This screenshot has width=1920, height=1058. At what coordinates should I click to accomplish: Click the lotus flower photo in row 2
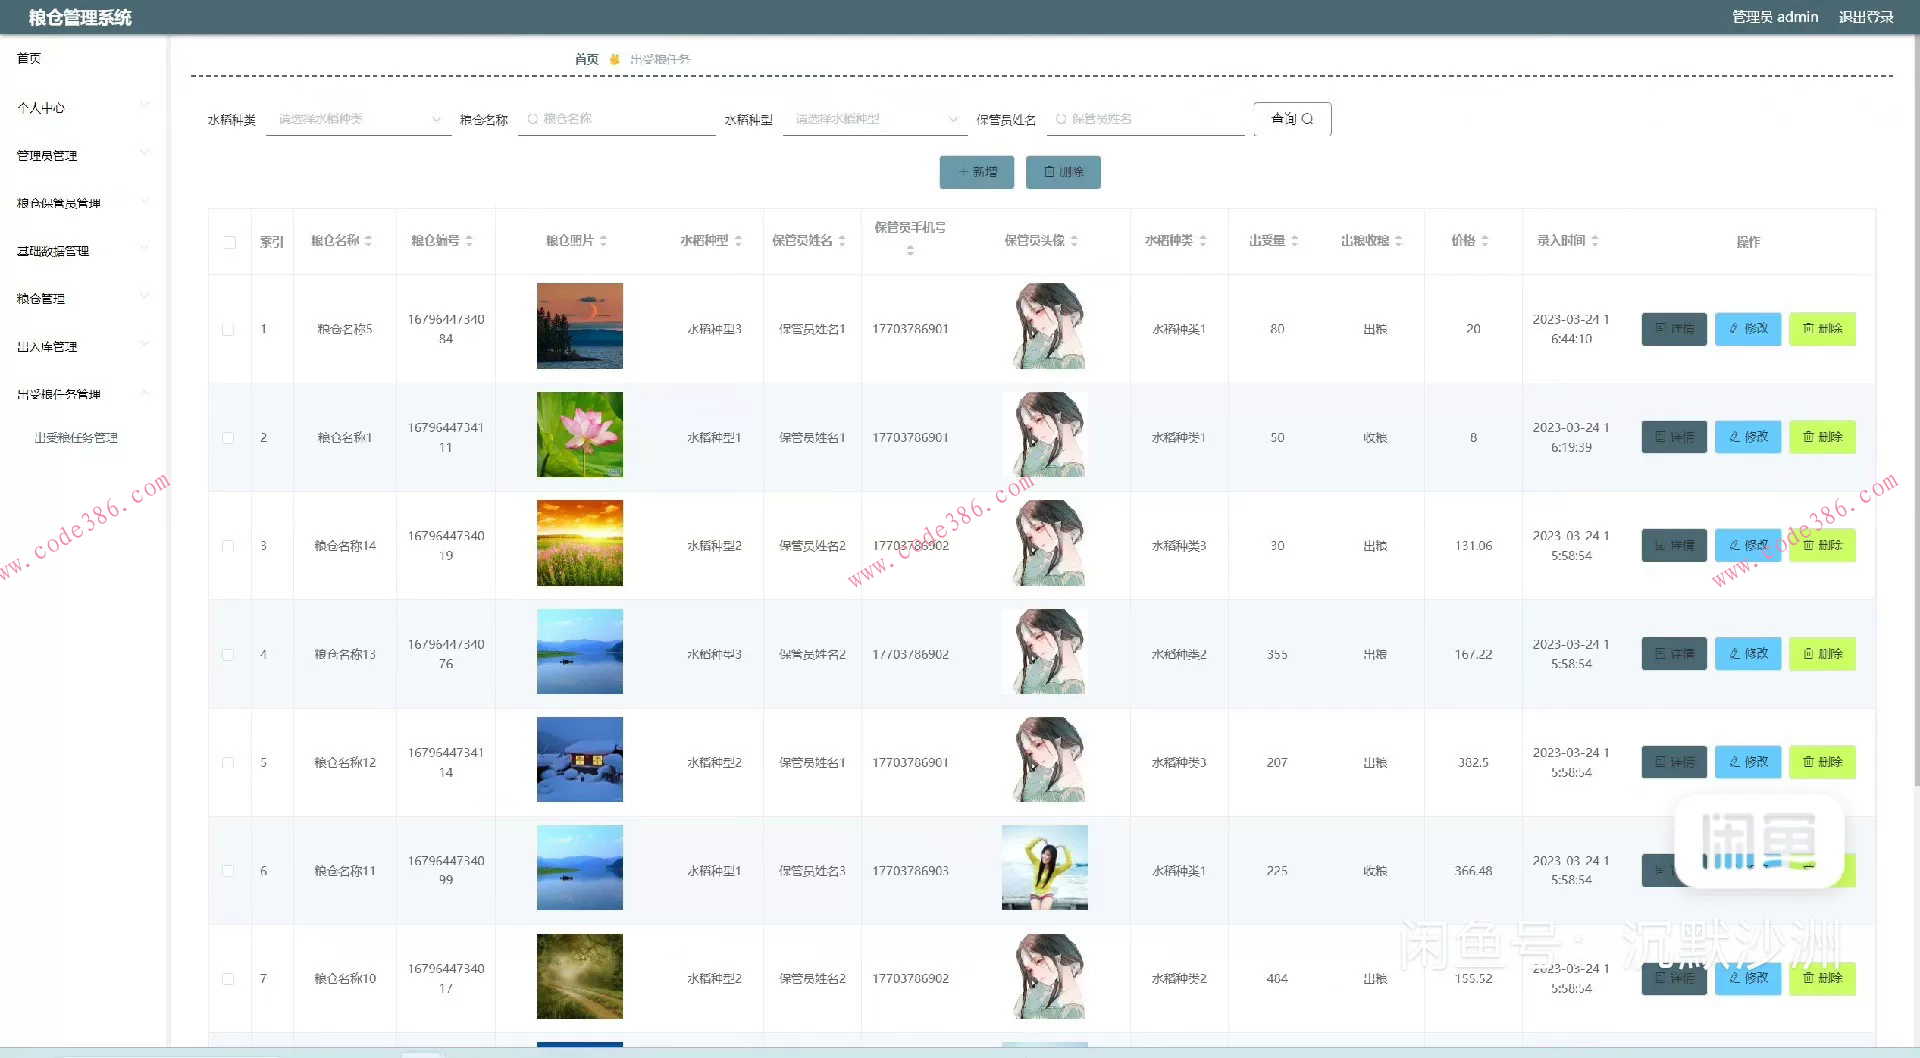tap(579, 435)
